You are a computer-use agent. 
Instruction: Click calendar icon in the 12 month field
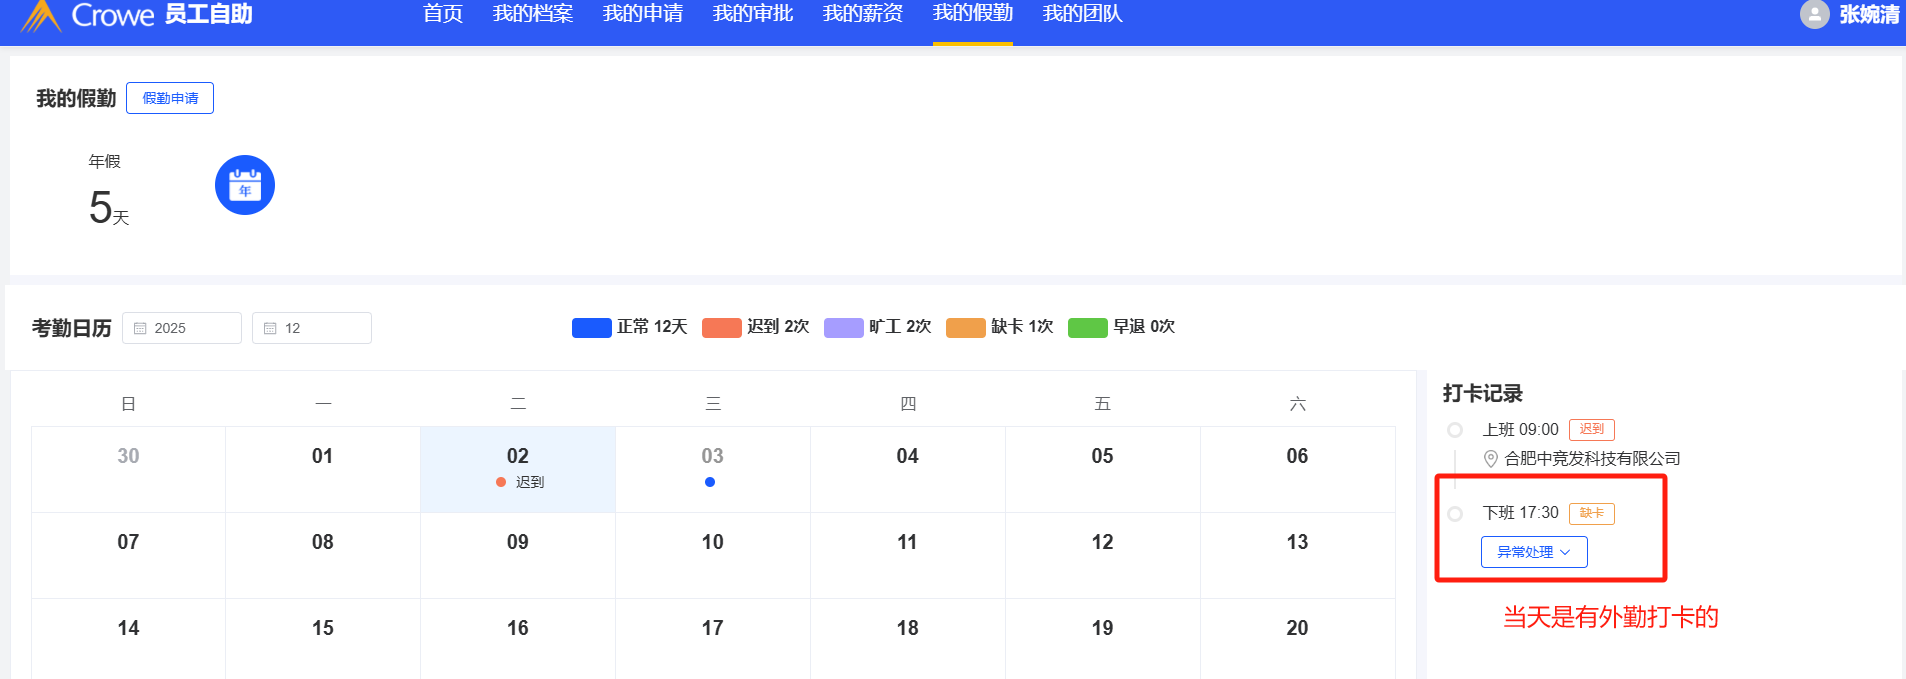coord(270,328)
